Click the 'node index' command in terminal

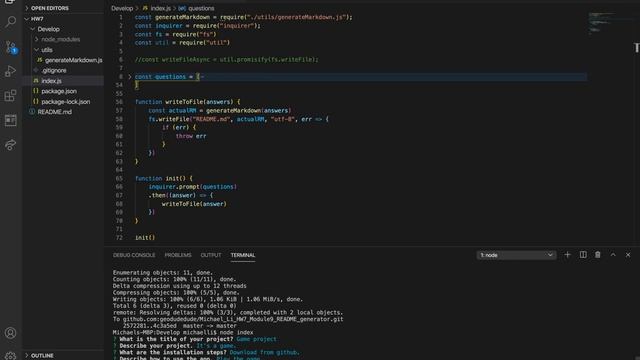236,332
